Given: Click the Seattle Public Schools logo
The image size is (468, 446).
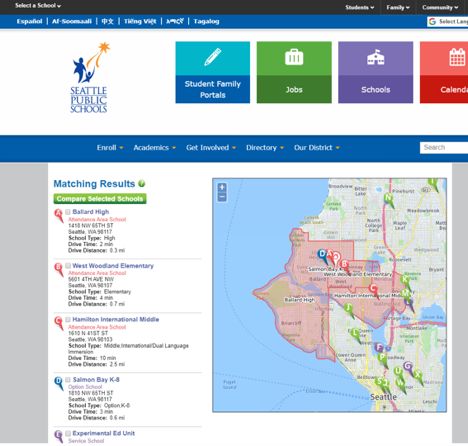Looking at the screenshot, I should pos(90,77).
